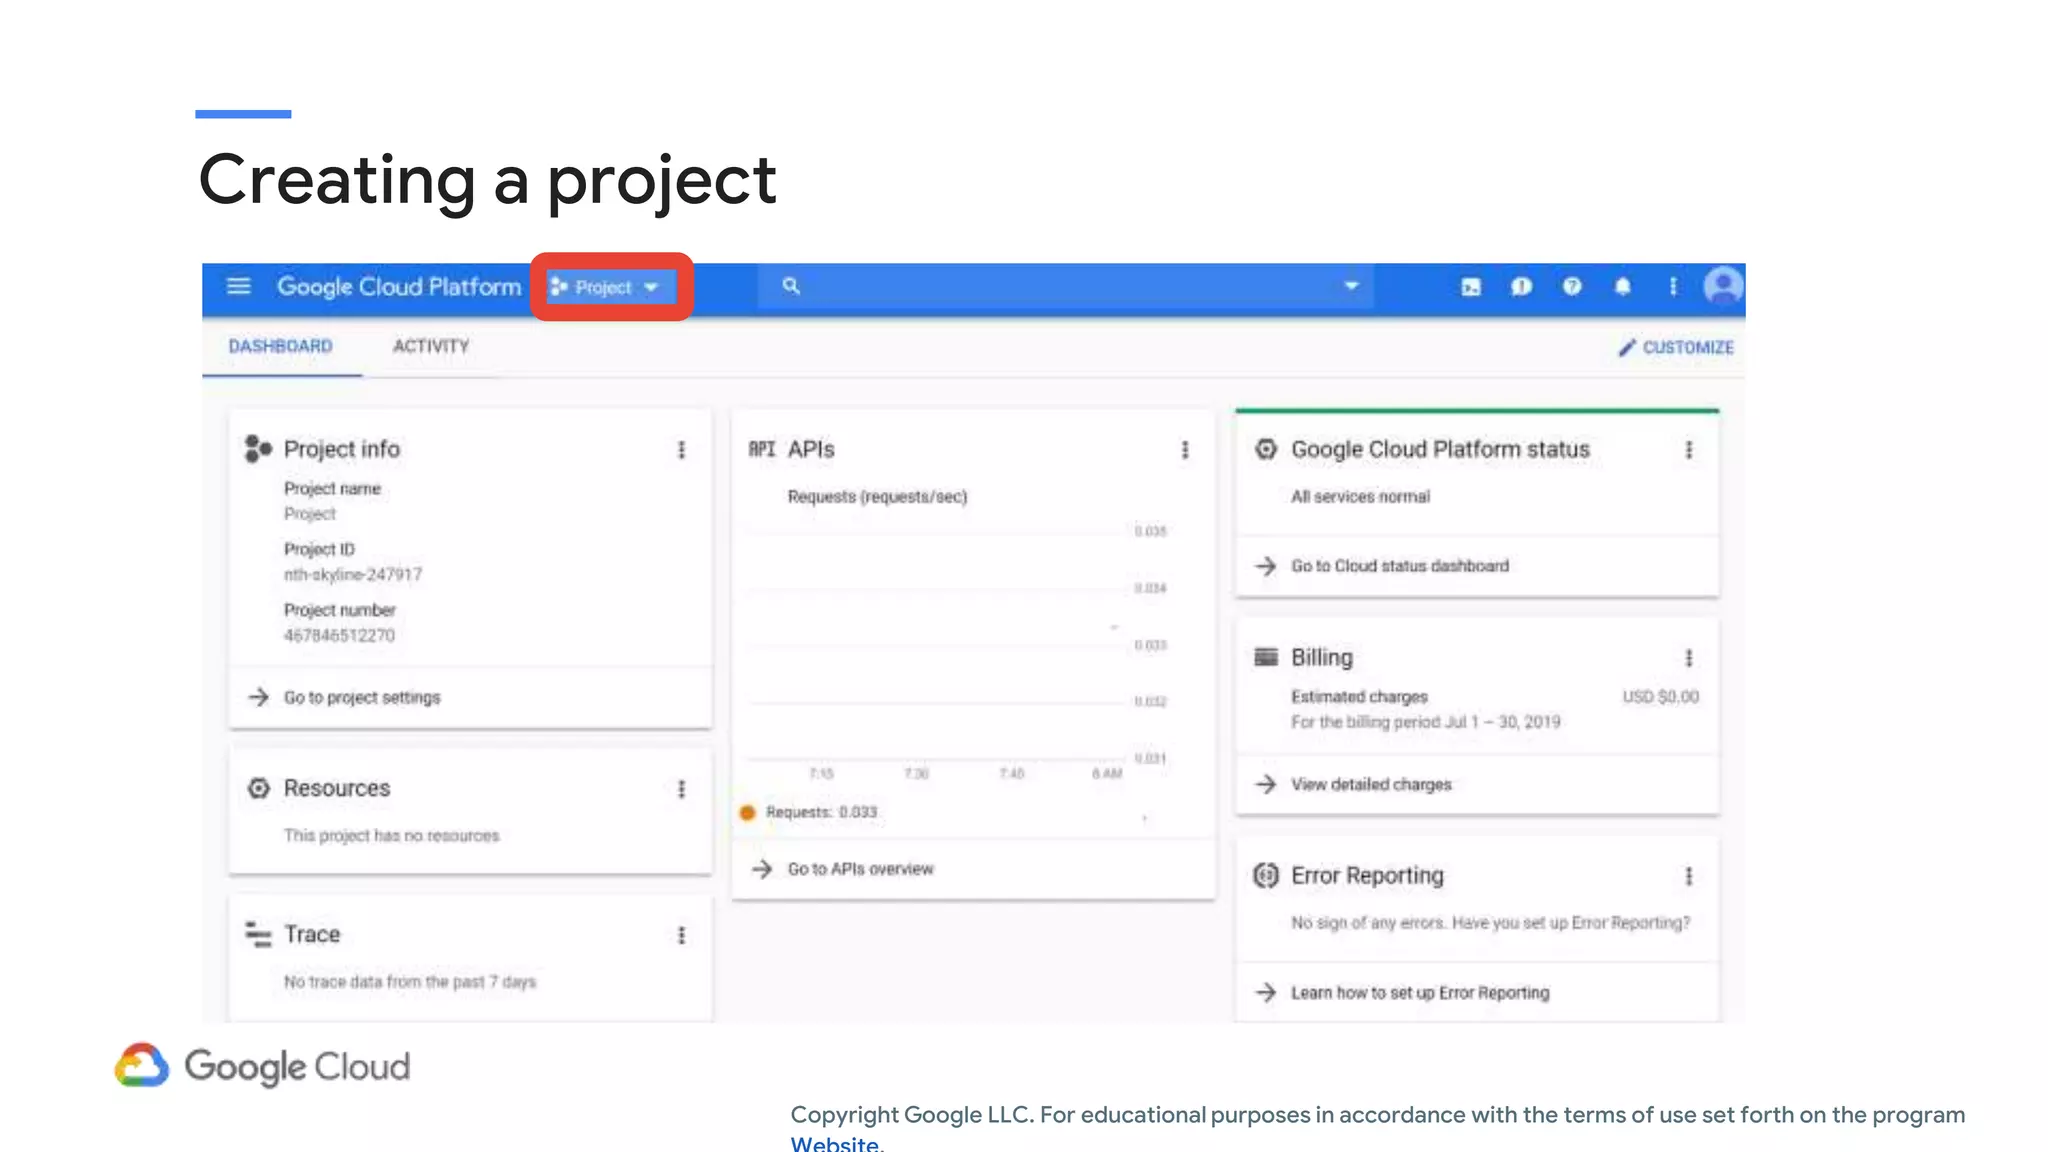This screenshot has width=2048, height=1152.
Task: Click the billing period Jul 1 – 30, 2019 text
Action: (1425, 722)
